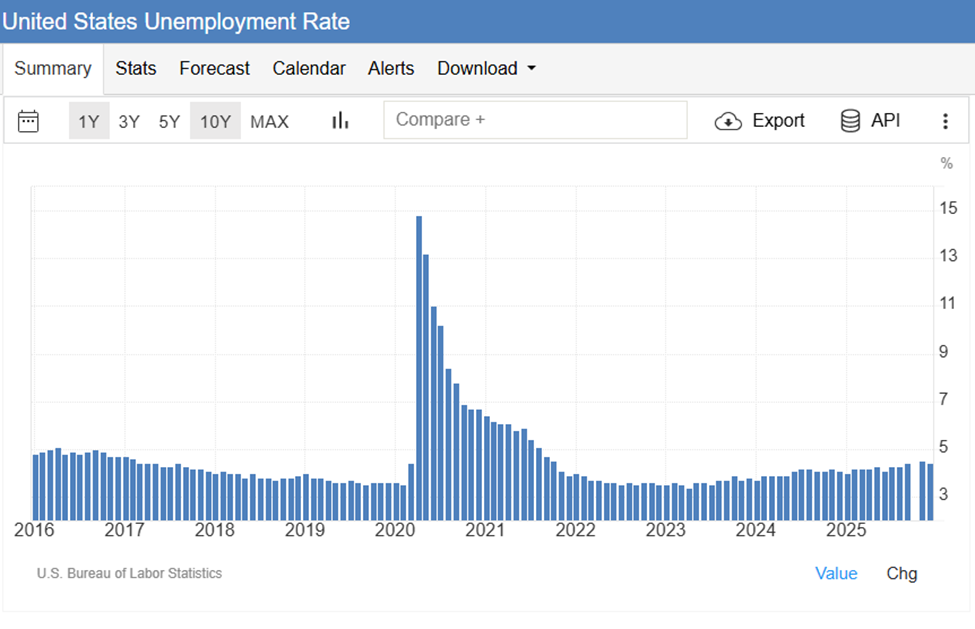The height and width of the screenshot is (629, 975).
Task: Select the 3Y time range
Action: click(129, 121)
